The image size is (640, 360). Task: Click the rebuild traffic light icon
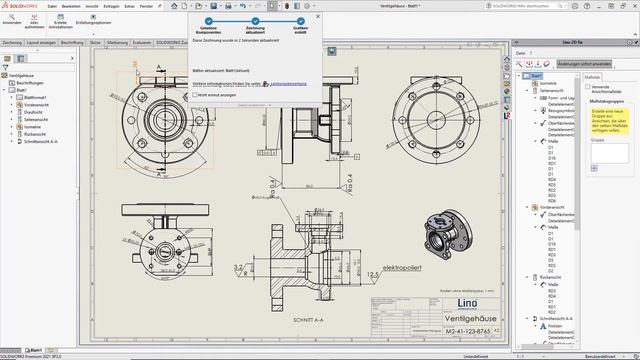[287, 6]
